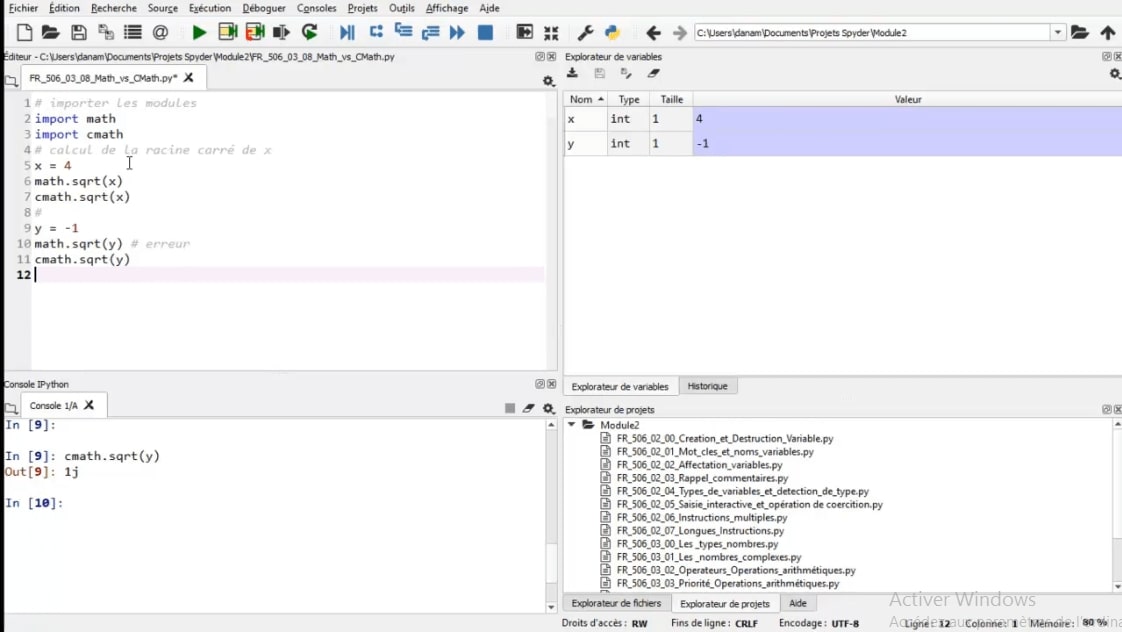Open the Outils menu

point(401,8)
